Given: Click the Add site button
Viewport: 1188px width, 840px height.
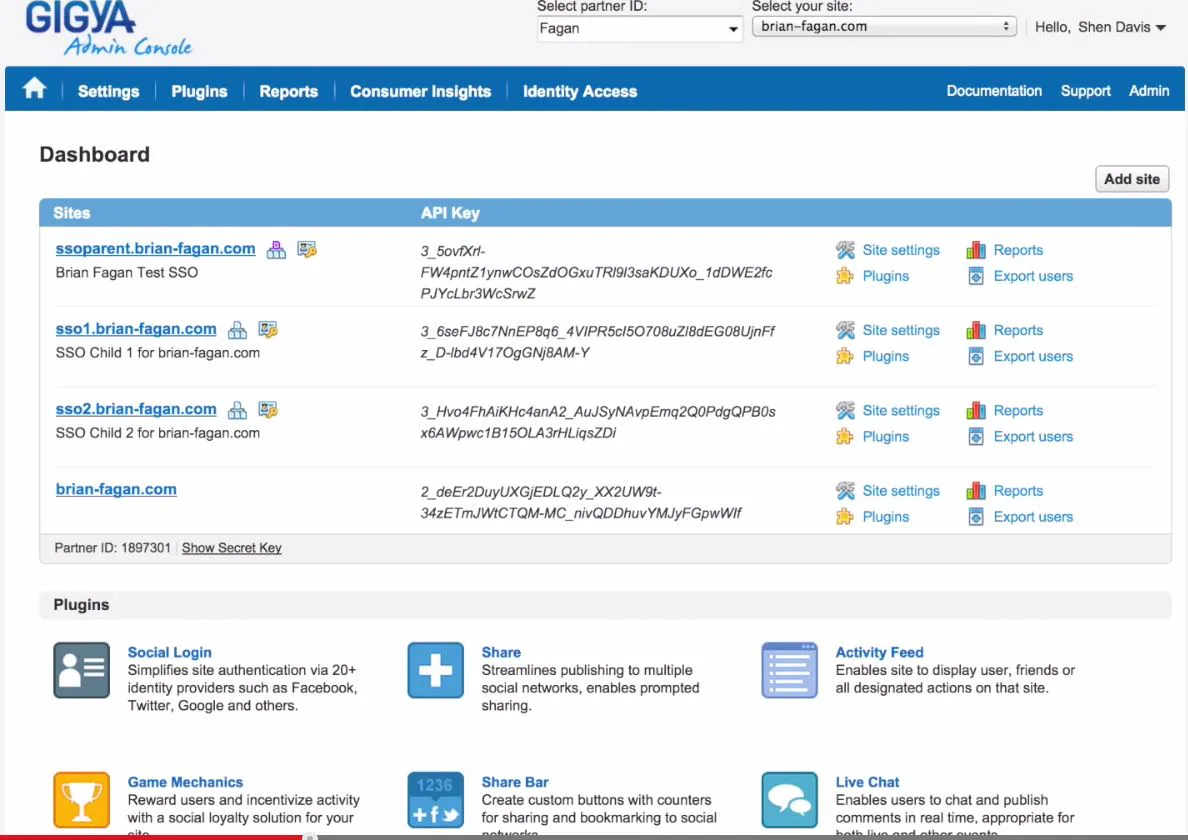Looking at the screenshot, I should [x=1131, y=178].
